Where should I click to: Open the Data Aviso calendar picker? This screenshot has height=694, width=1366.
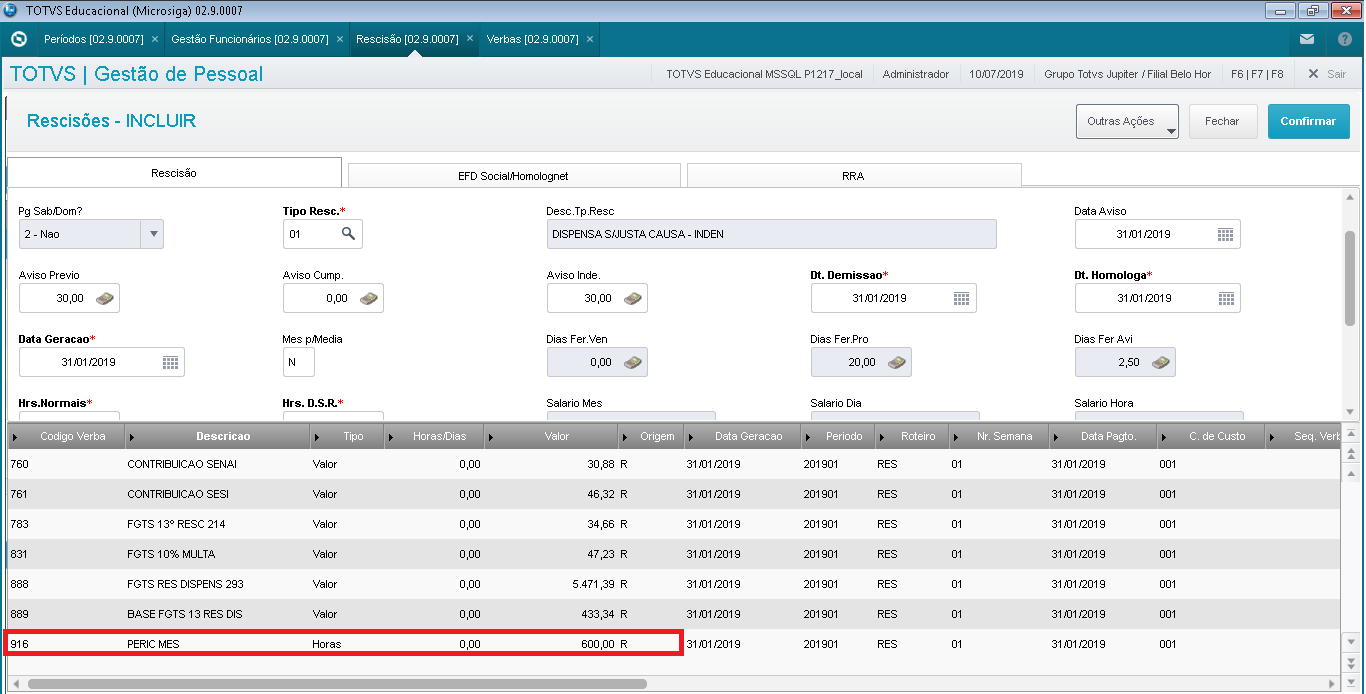click(x=1225, y=234)
